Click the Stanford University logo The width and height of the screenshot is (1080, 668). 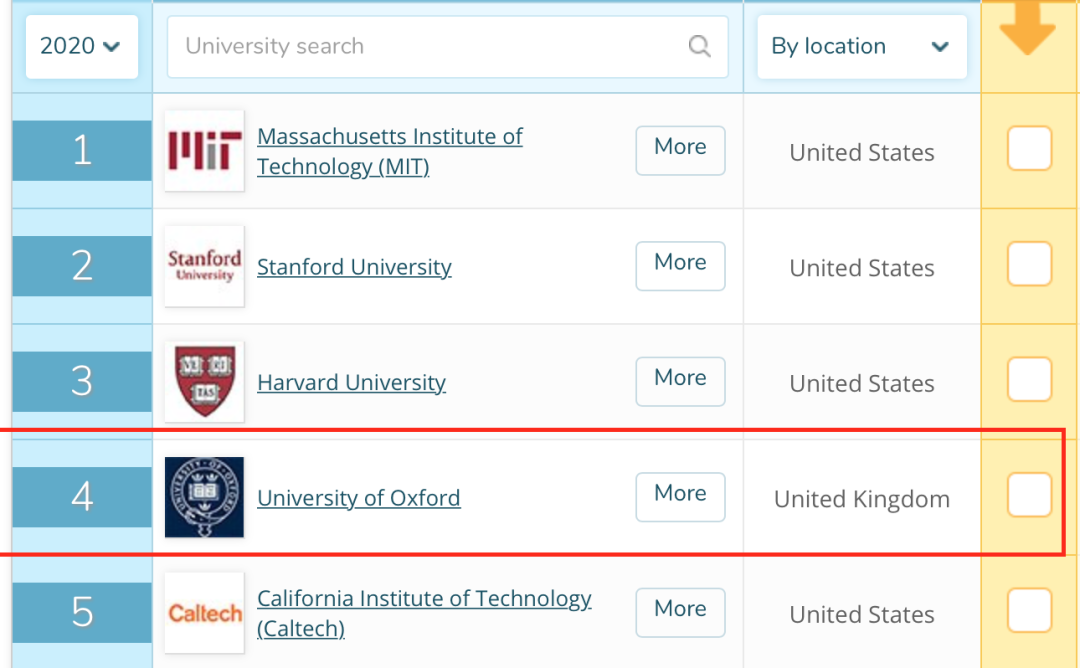click(x=204, y=266)
